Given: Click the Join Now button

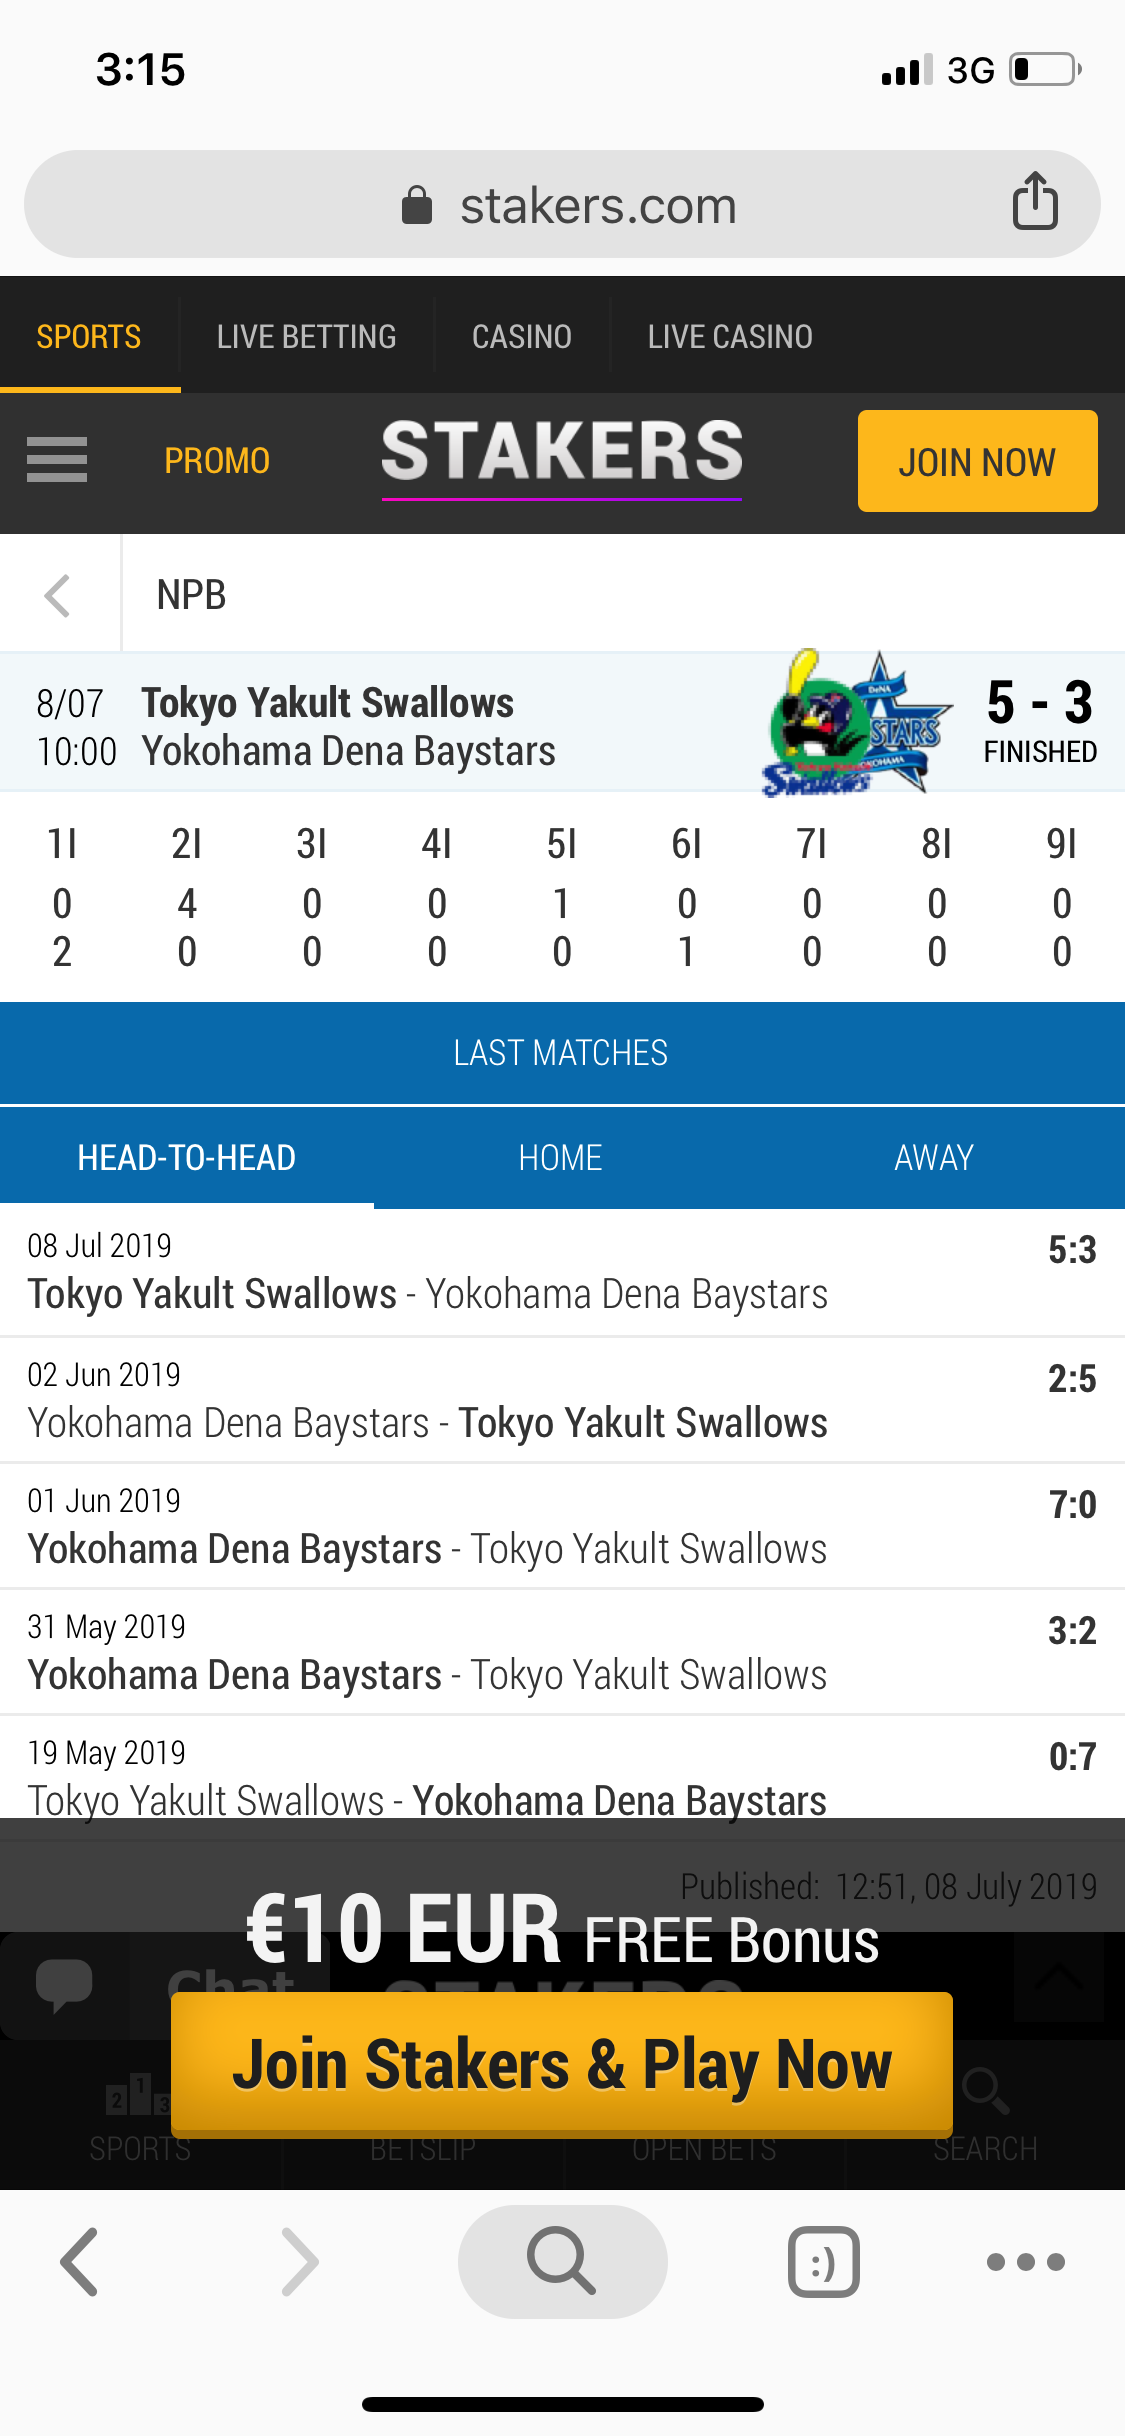Looking at the screenshot, I should pos(977,461).
